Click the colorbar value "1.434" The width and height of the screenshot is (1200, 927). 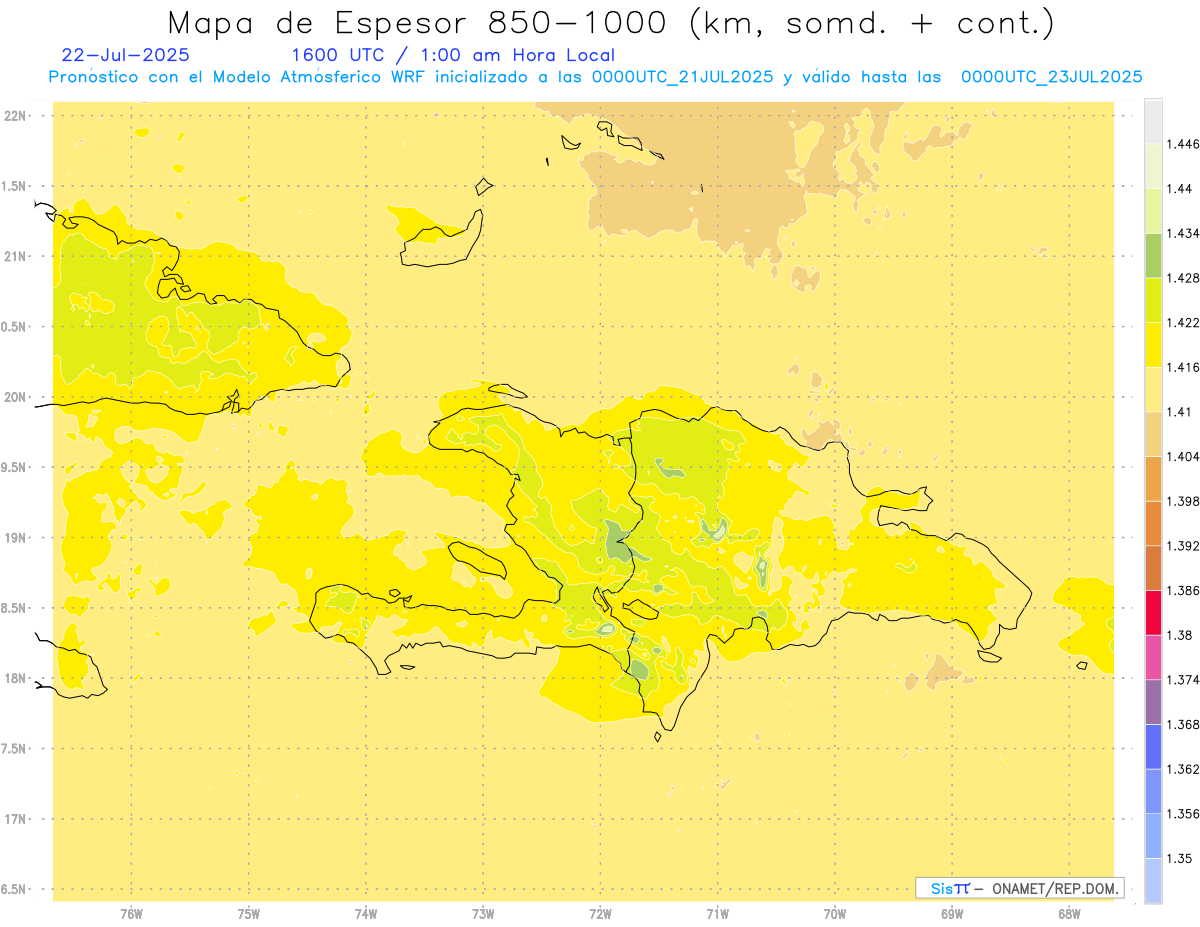tap(1183, 234)
